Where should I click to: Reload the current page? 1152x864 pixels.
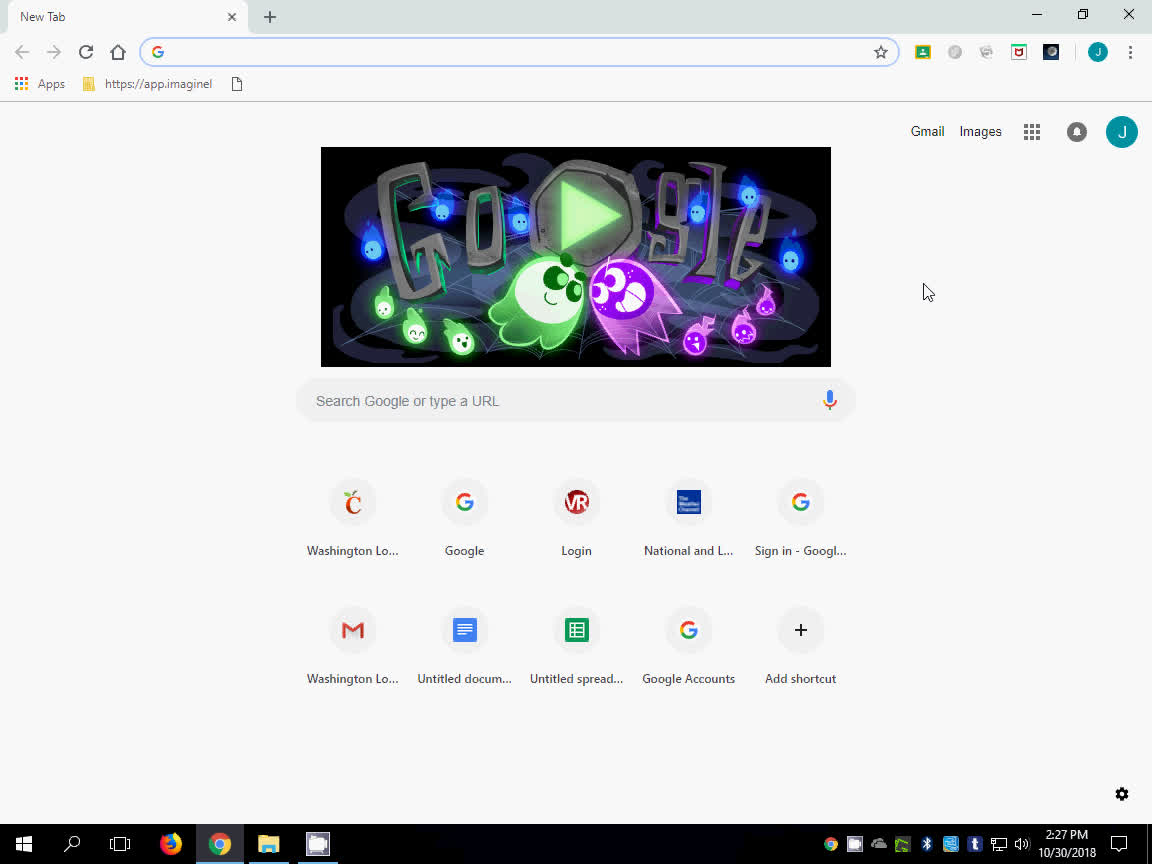pyautogui.click(x=86, y=52)
